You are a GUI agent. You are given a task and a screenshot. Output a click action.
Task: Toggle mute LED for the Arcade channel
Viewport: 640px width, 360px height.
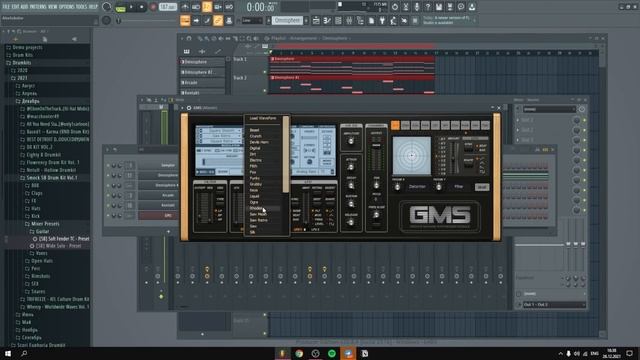coord(108,196)
